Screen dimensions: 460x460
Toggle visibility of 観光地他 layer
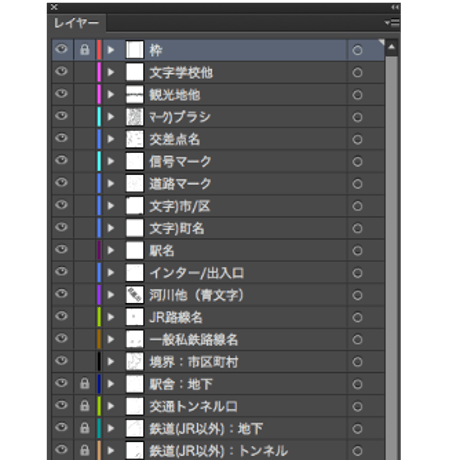coord(62,94)
